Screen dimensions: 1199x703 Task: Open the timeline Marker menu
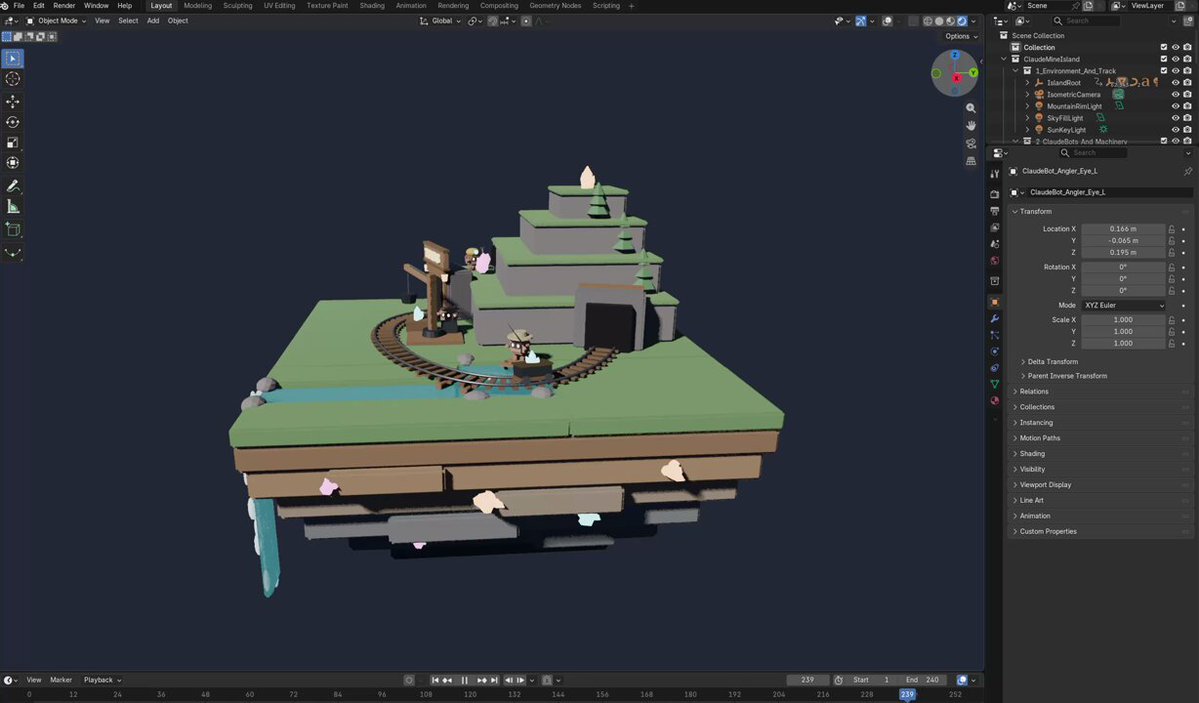click(x=61, y=680)
